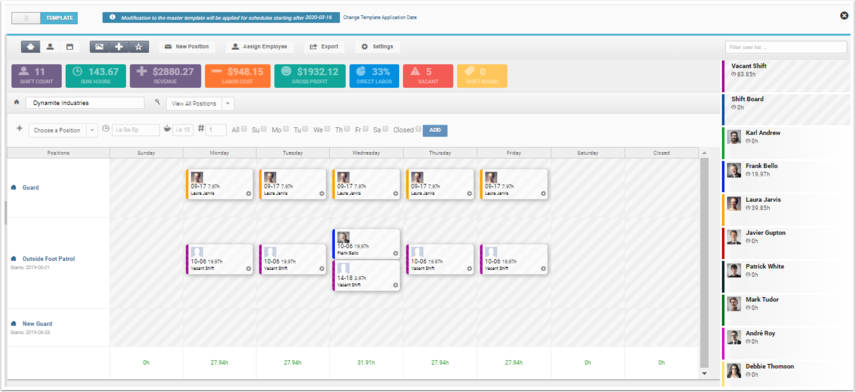Check the We checkbox

[327, 129]
